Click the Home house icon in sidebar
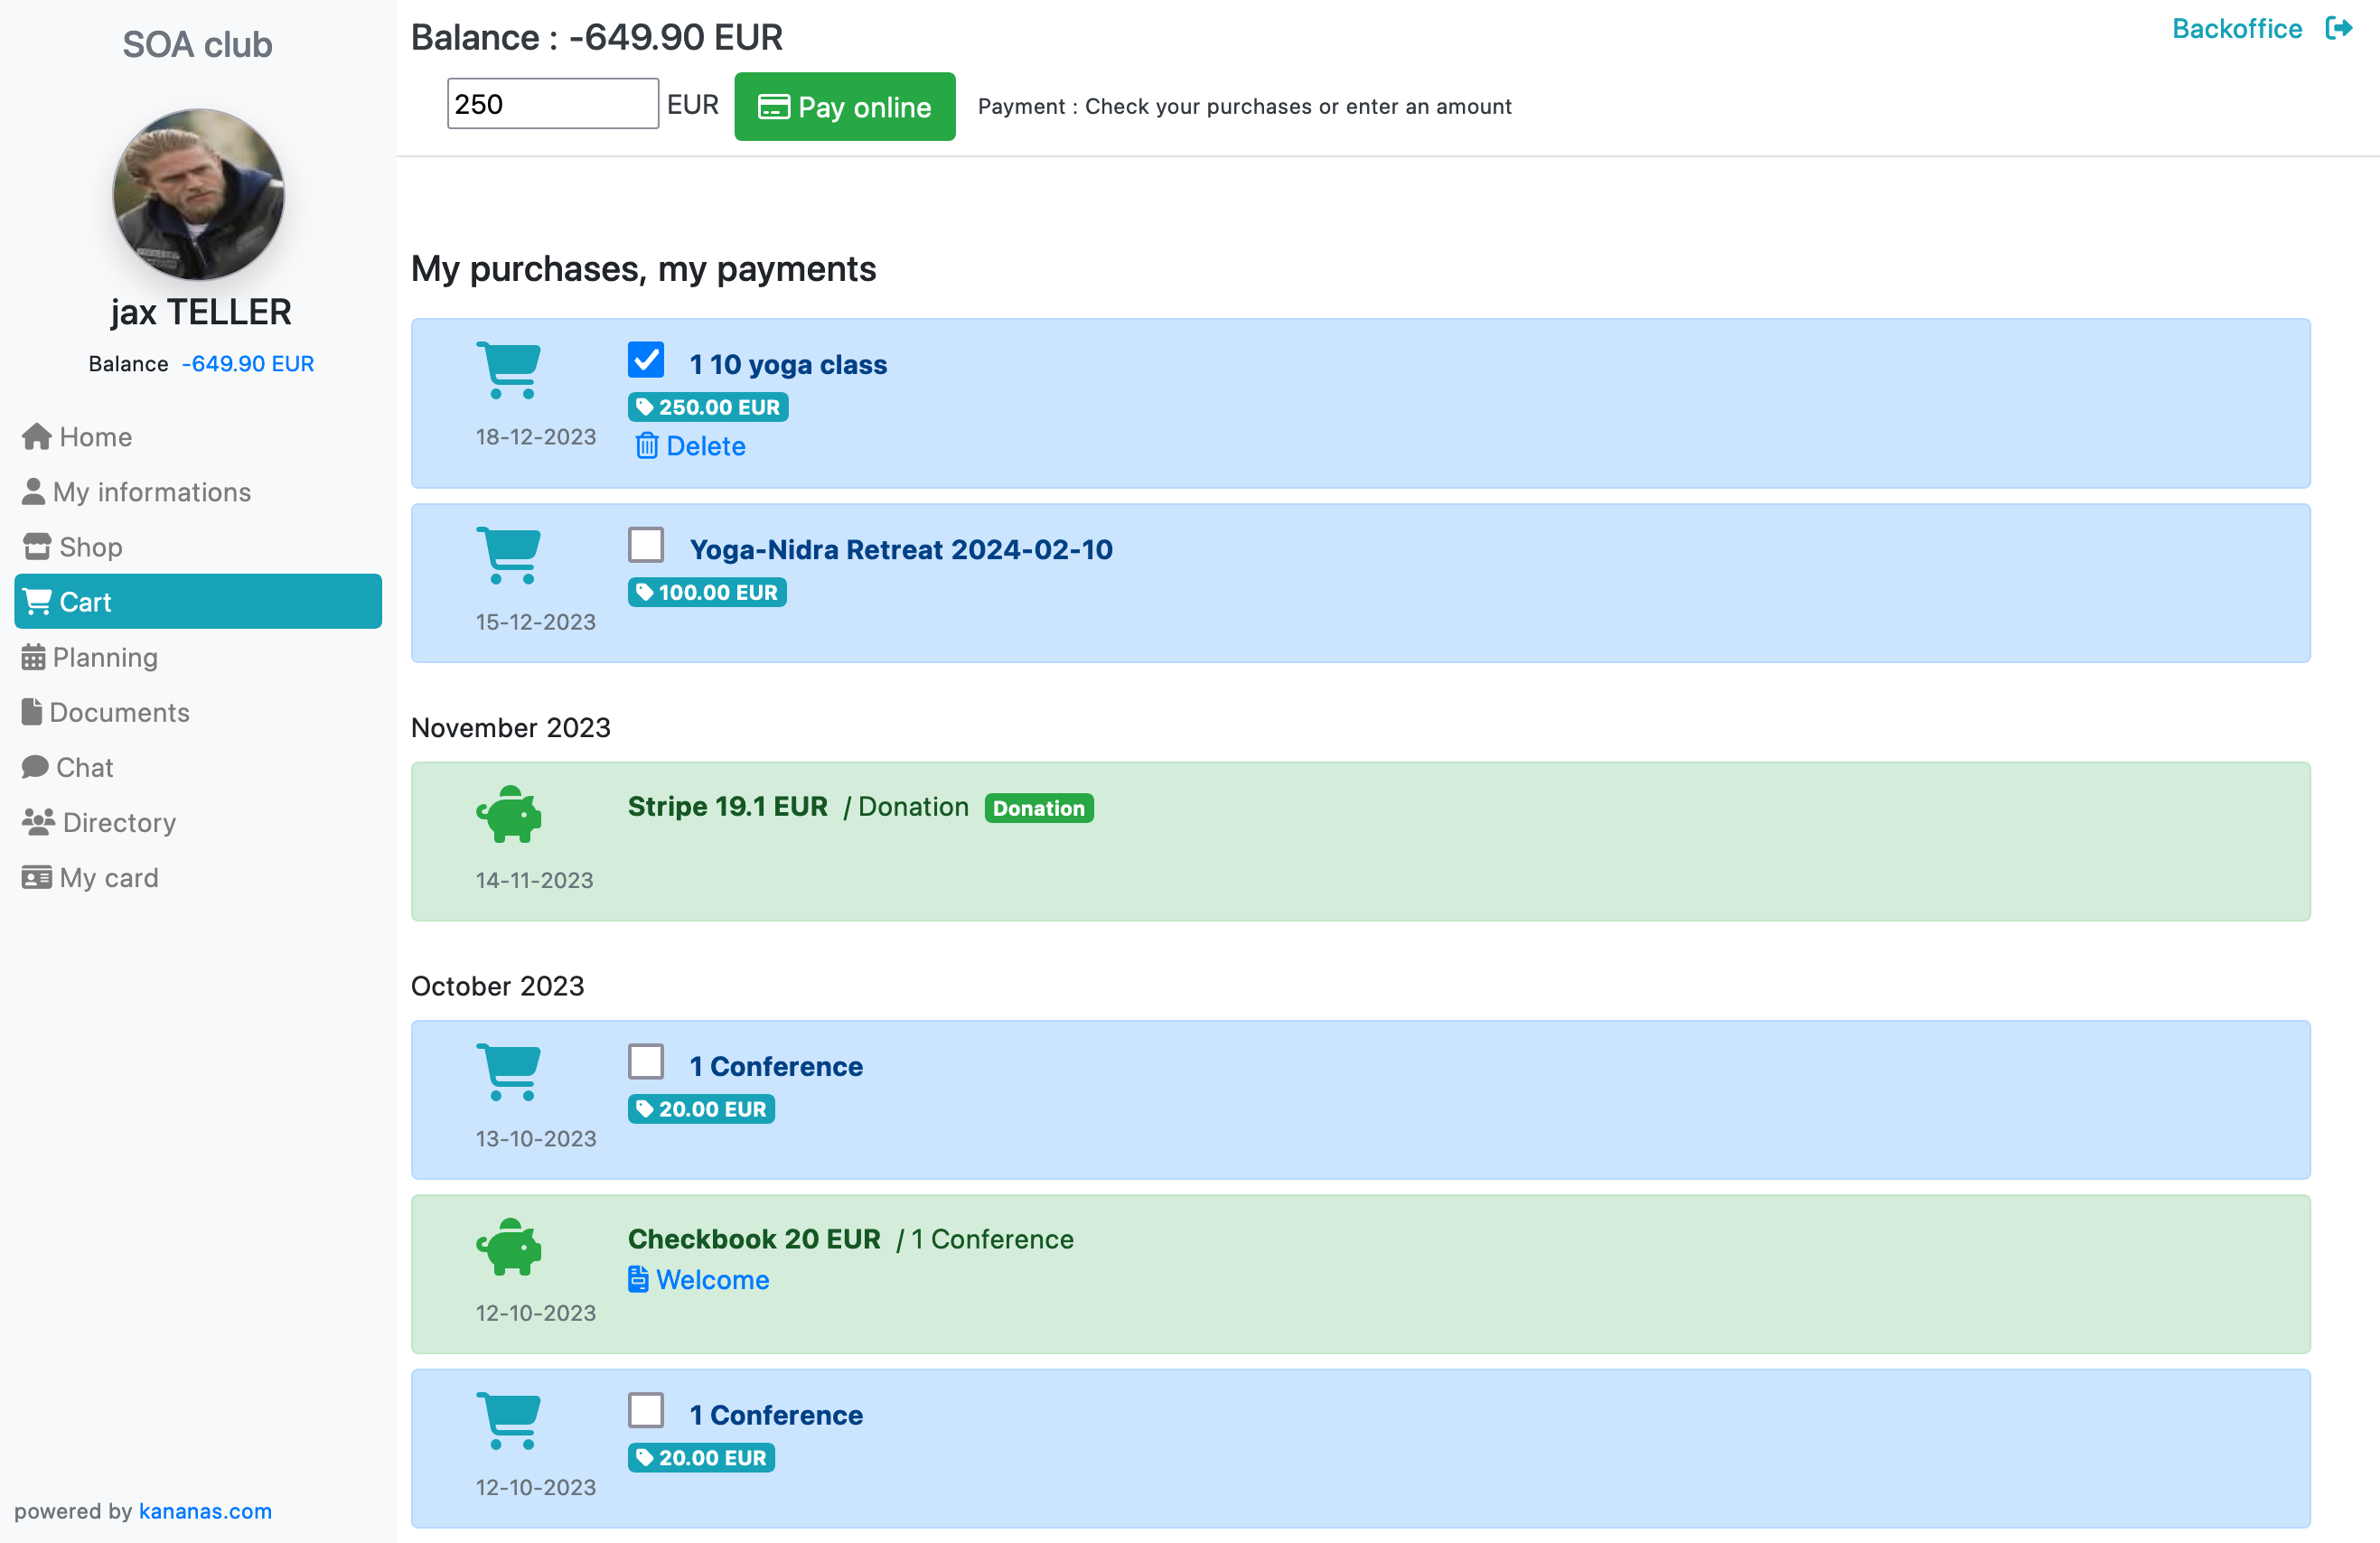Viewport: 2380px width, 1543px height. tap(37, 437)
